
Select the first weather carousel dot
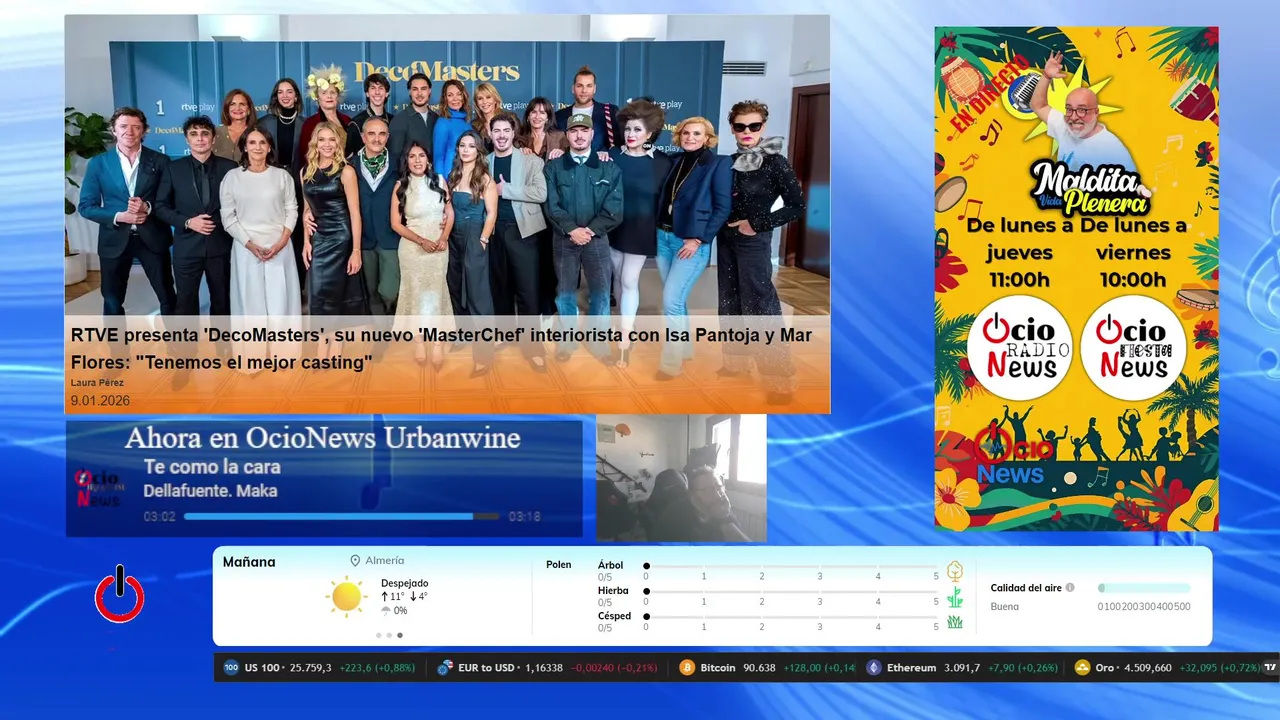(378, 635)
